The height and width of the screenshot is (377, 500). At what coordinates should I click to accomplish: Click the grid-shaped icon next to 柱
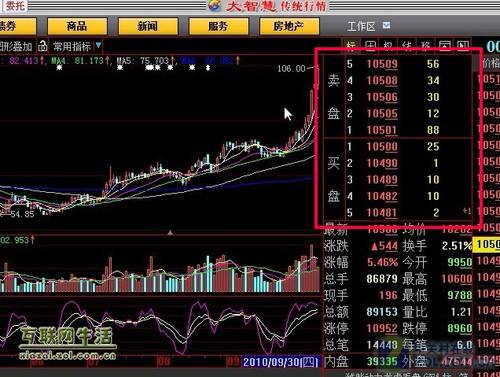(370, 46)
